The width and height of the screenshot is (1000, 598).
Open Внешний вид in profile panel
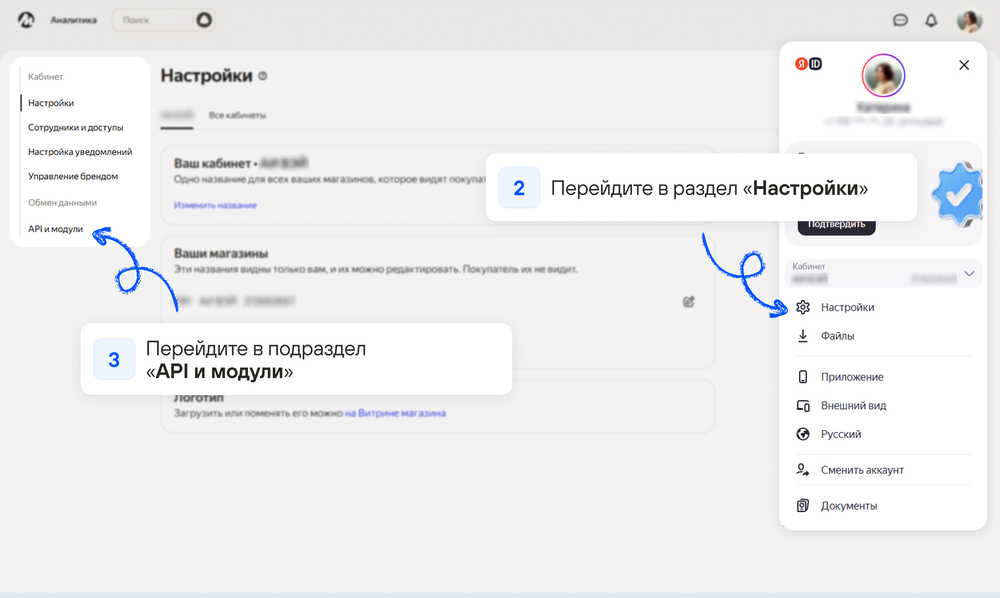tap(853, 405)
